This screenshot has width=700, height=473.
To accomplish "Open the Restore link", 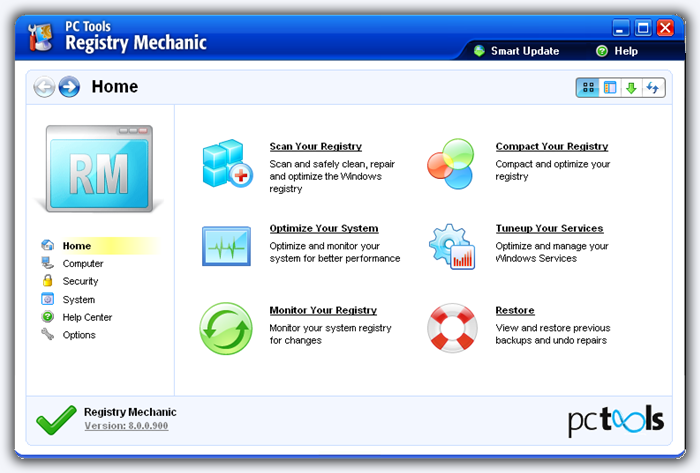I will 515,310.
